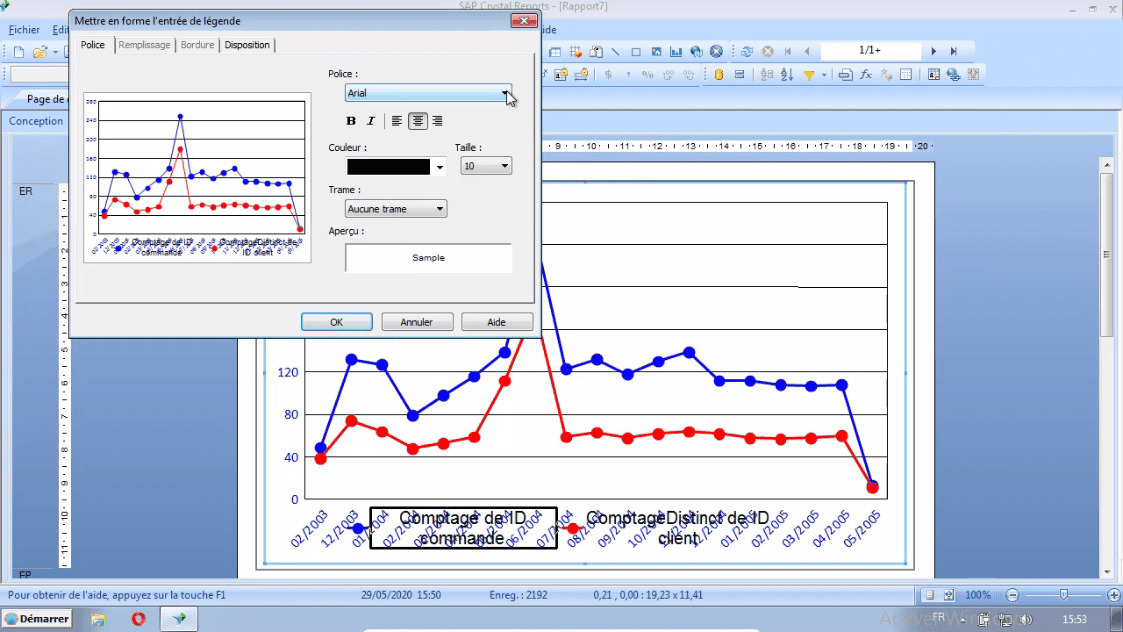Image resolution: width=1123 pixels, height=632 pixels.
Task: Click the Opera icon in the taskbar
Action: [138, 619]
